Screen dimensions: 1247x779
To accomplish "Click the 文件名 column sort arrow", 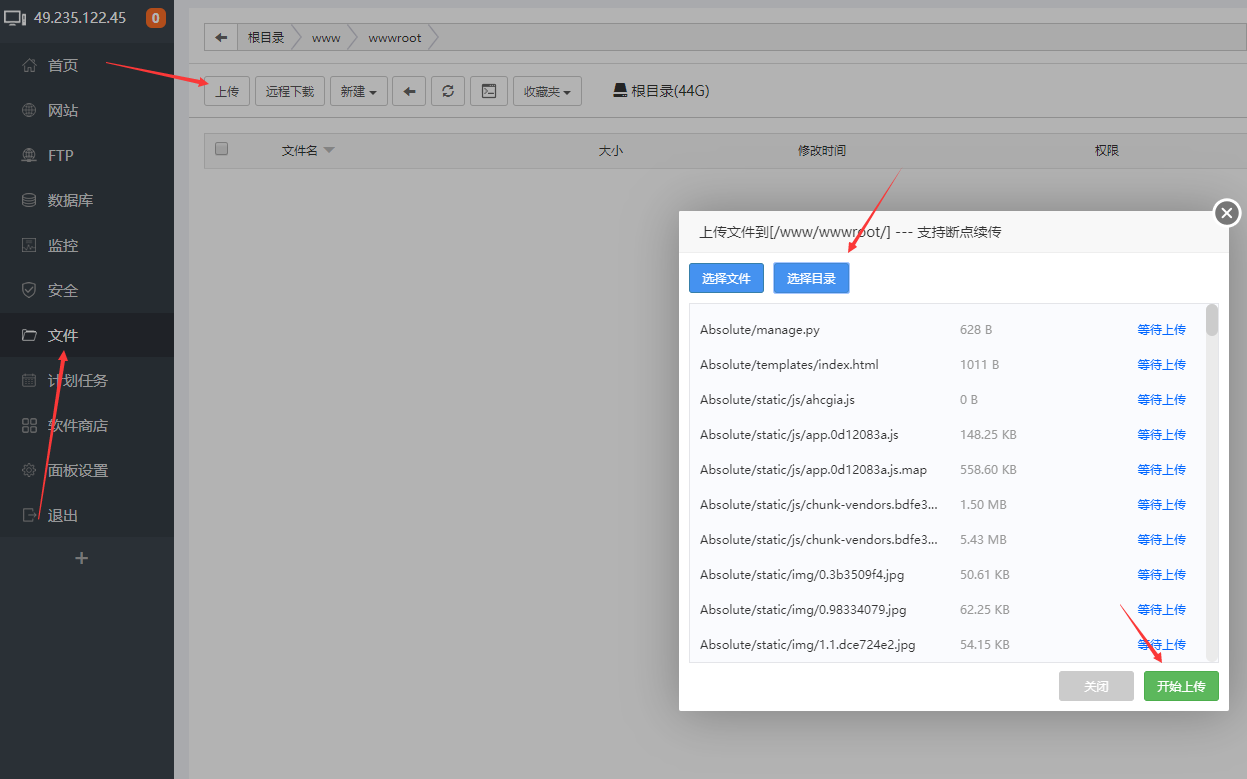I will pyautogui.click(x=332, y=149).
